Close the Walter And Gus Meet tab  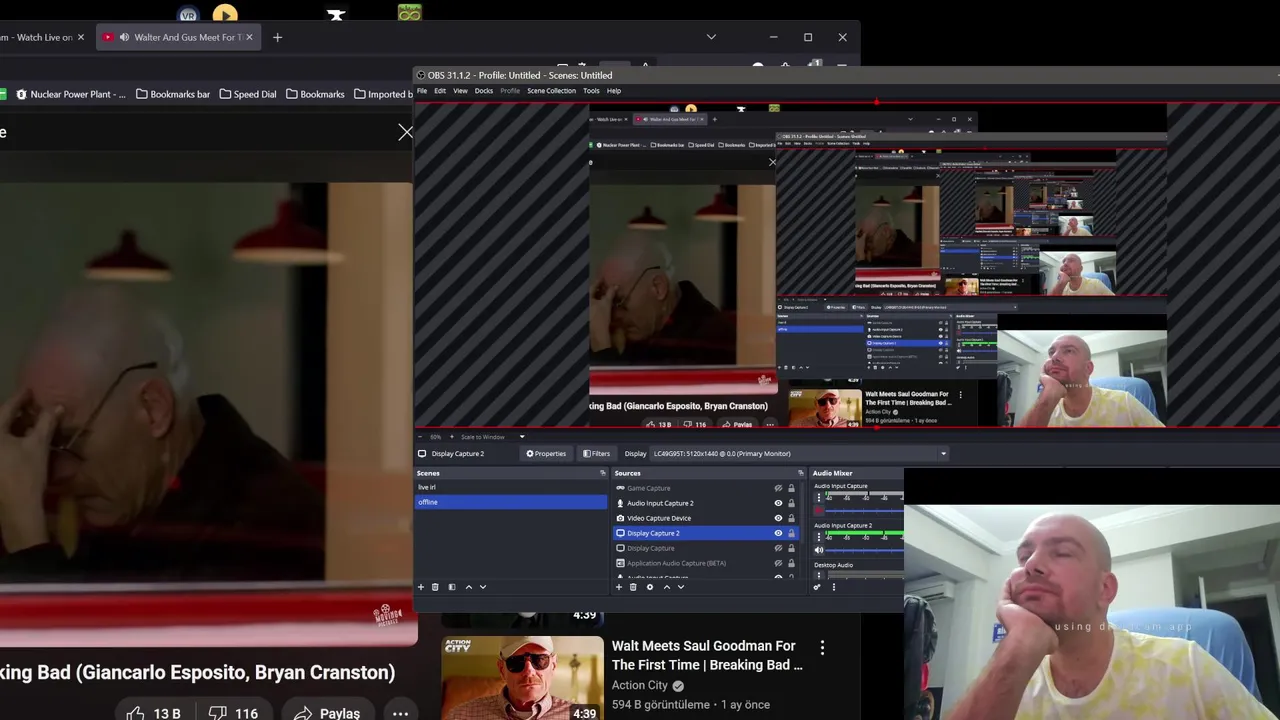[249, 37]
